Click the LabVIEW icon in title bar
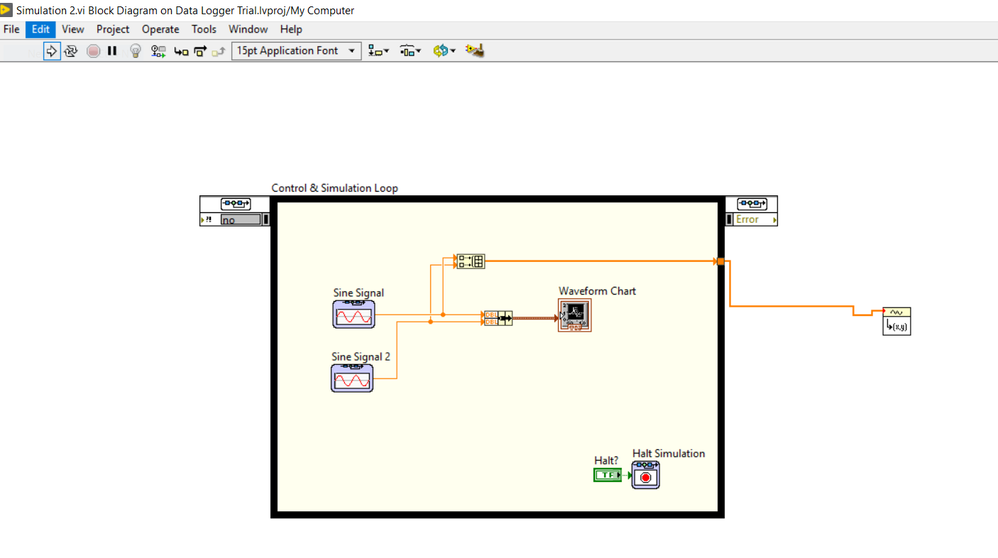 pyautogui.click(x=6, y=10)
